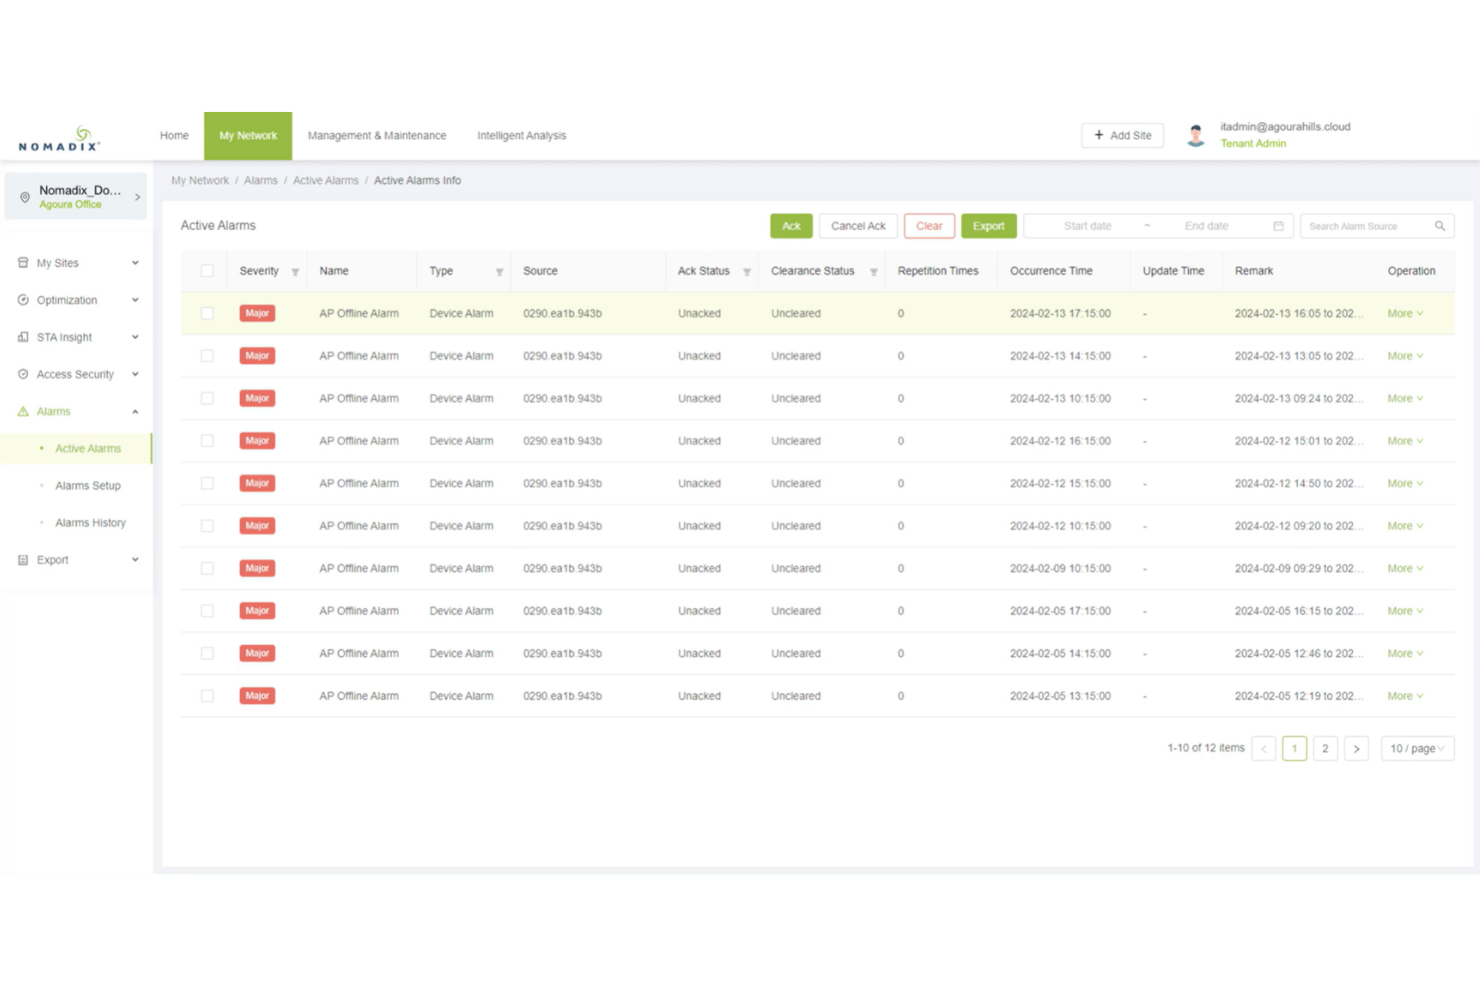Filter by Severity using funnel icon
Image resolution: width=1480 pixels, height=987 pixels.
click(295, 272)
